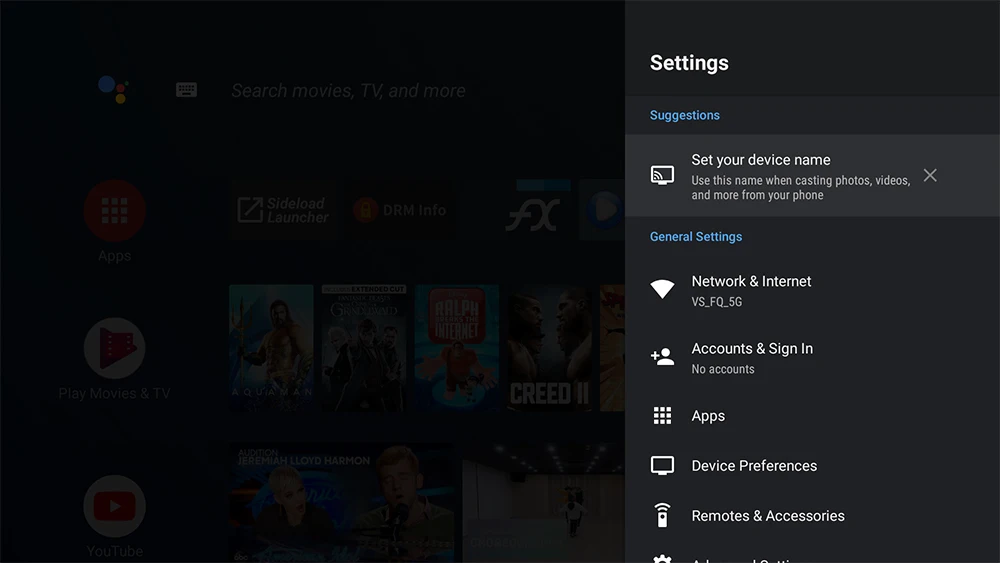This screenshot has width=1000, height=563.
Task: Launch the Sideload Launcher app tile
Action: 284,210
